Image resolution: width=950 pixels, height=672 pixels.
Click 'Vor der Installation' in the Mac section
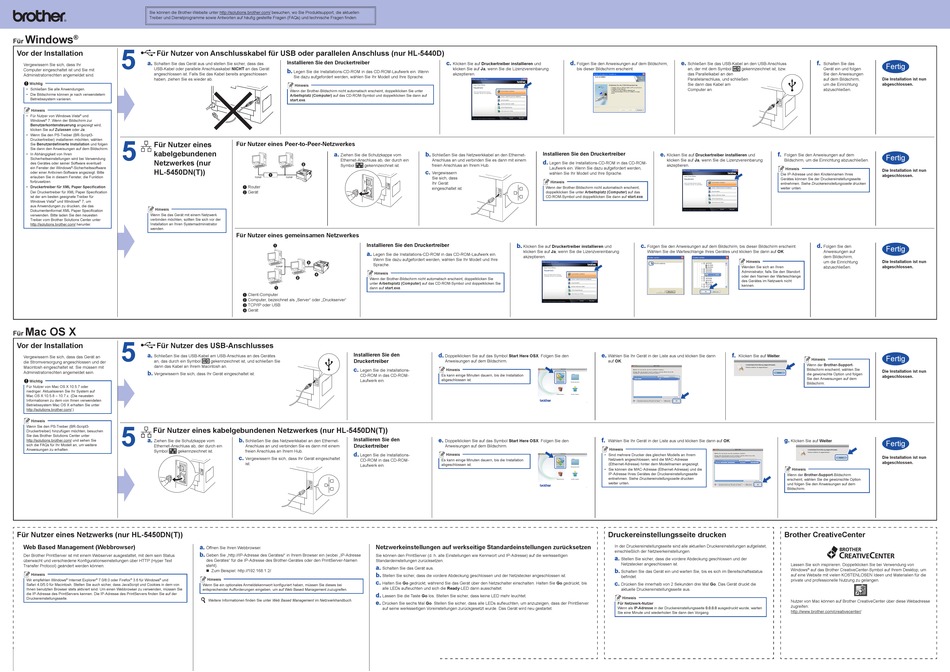[x=50, y=345]
